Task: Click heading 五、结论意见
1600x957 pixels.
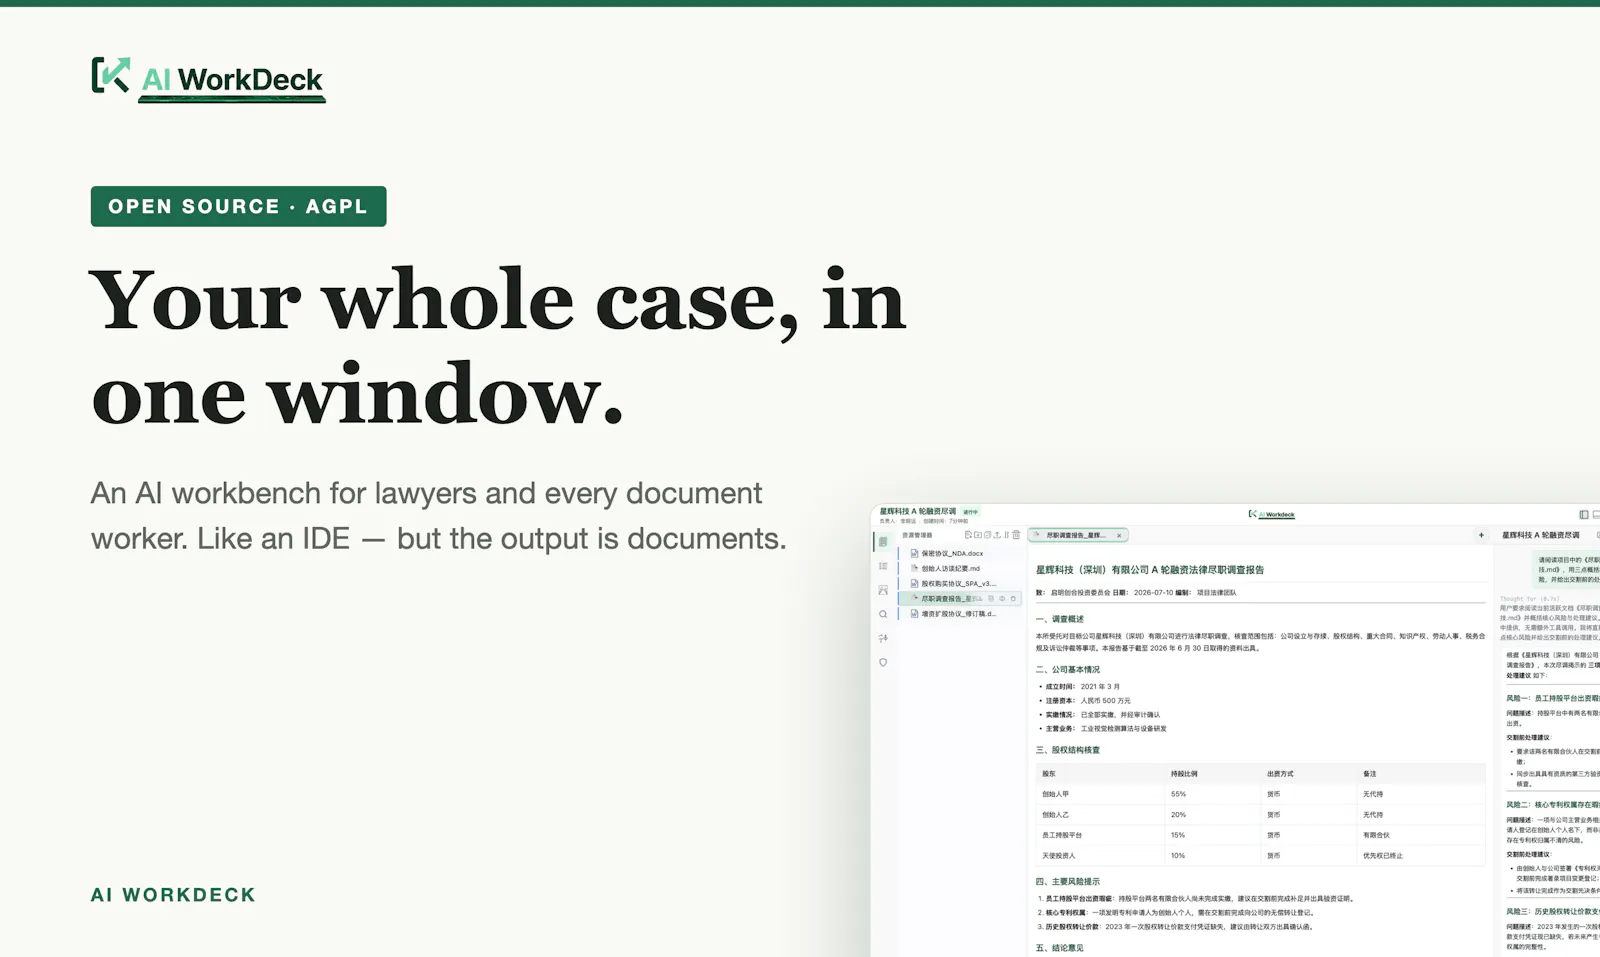Action: [1060, 948]
